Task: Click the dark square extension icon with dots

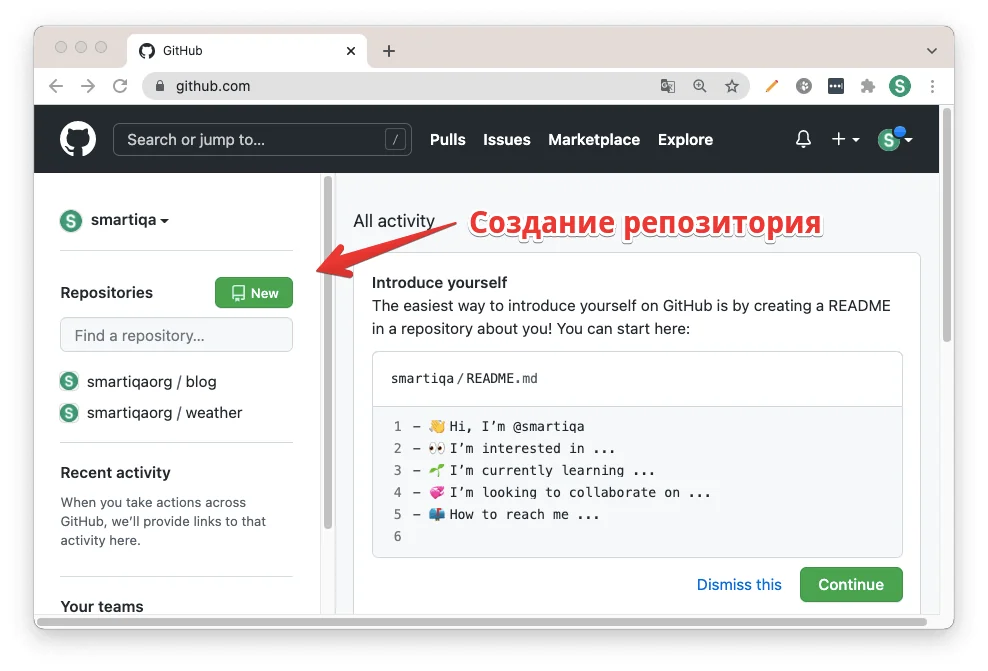Action: tap(836, 86)
